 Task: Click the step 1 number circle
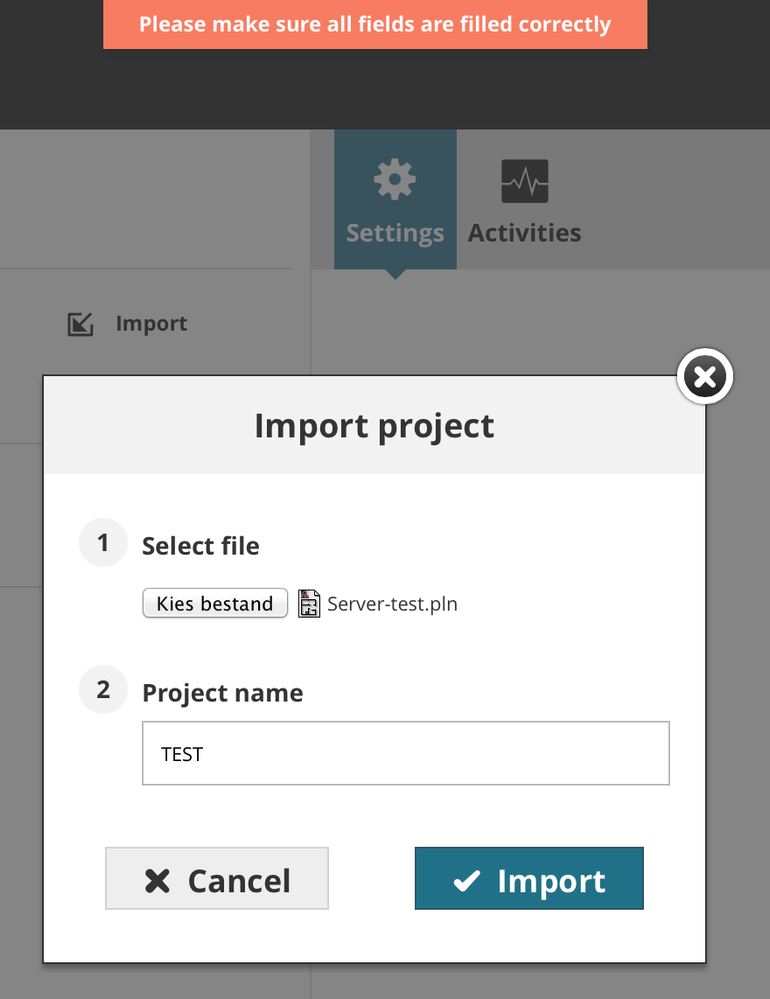pyautogui.click(x=103, y=543)
